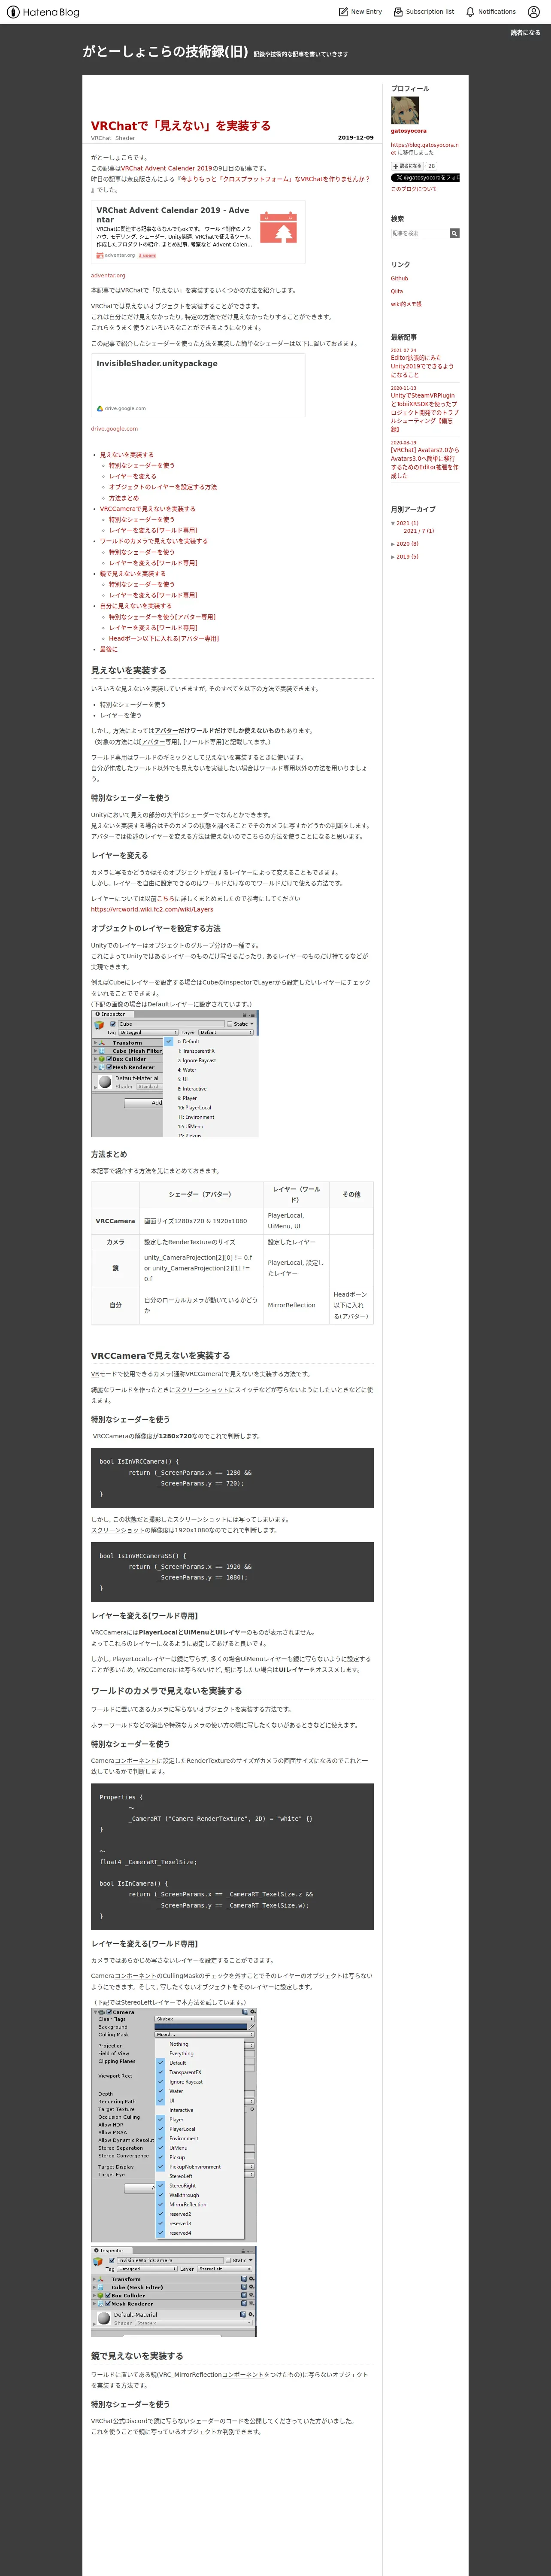Jump to 最後に in the contents list
551x2576 pixels.
109,649
